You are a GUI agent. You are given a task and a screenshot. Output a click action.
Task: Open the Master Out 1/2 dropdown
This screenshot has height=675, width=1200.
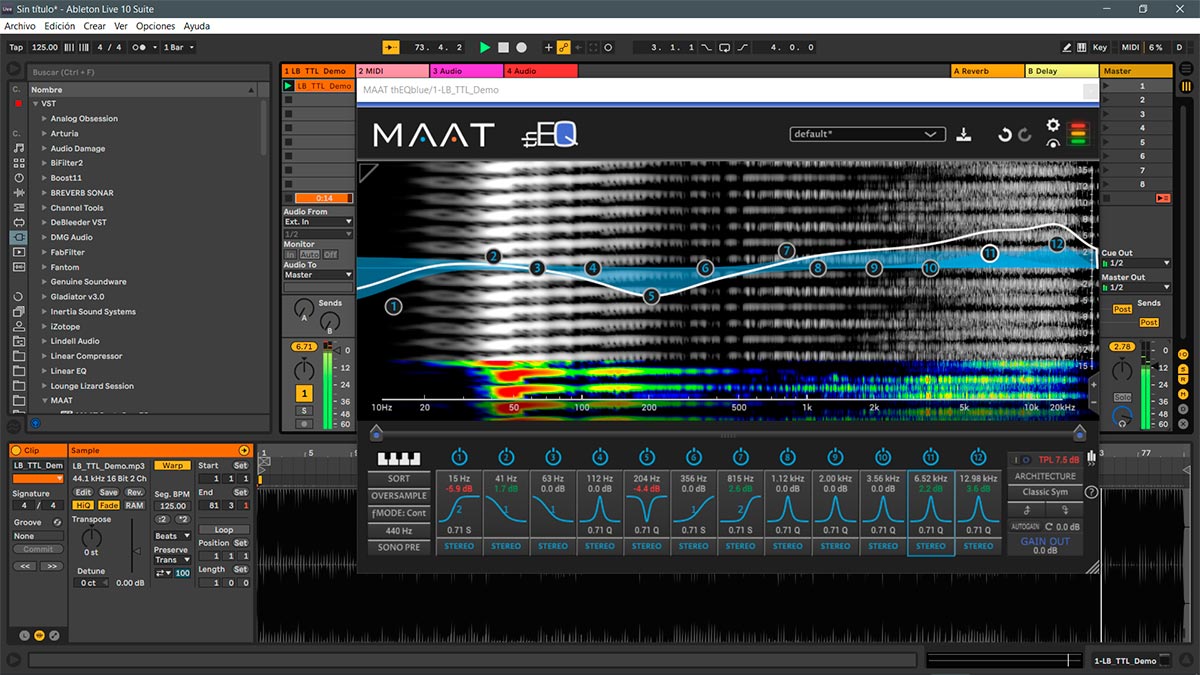[x=1136, y=287]
